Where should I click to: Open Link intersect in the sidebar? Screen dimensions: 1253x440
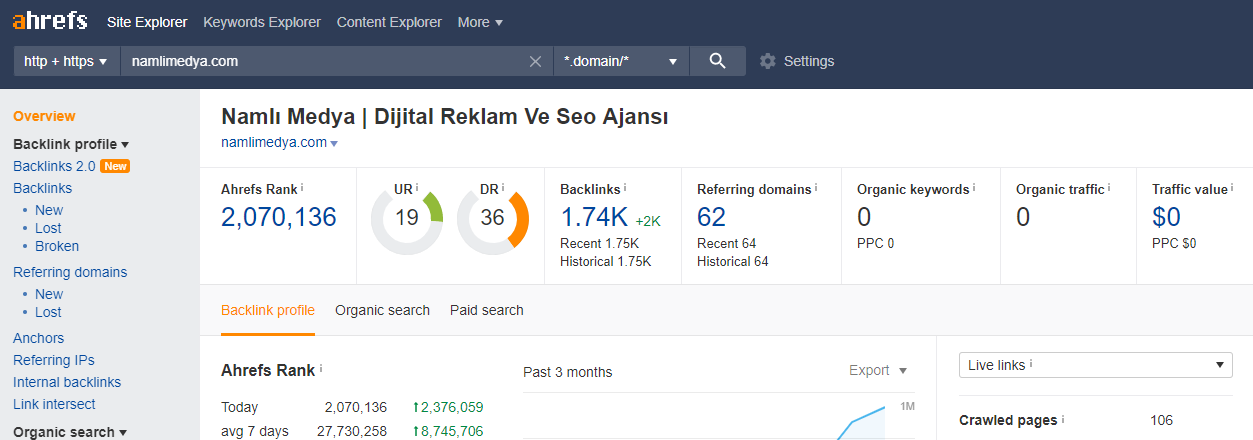point(54,404)
